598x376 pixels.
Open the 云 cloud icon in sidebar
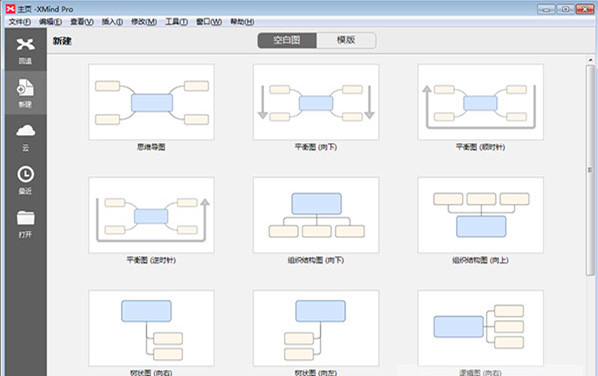pyautogui.click(x=26, y=131)
